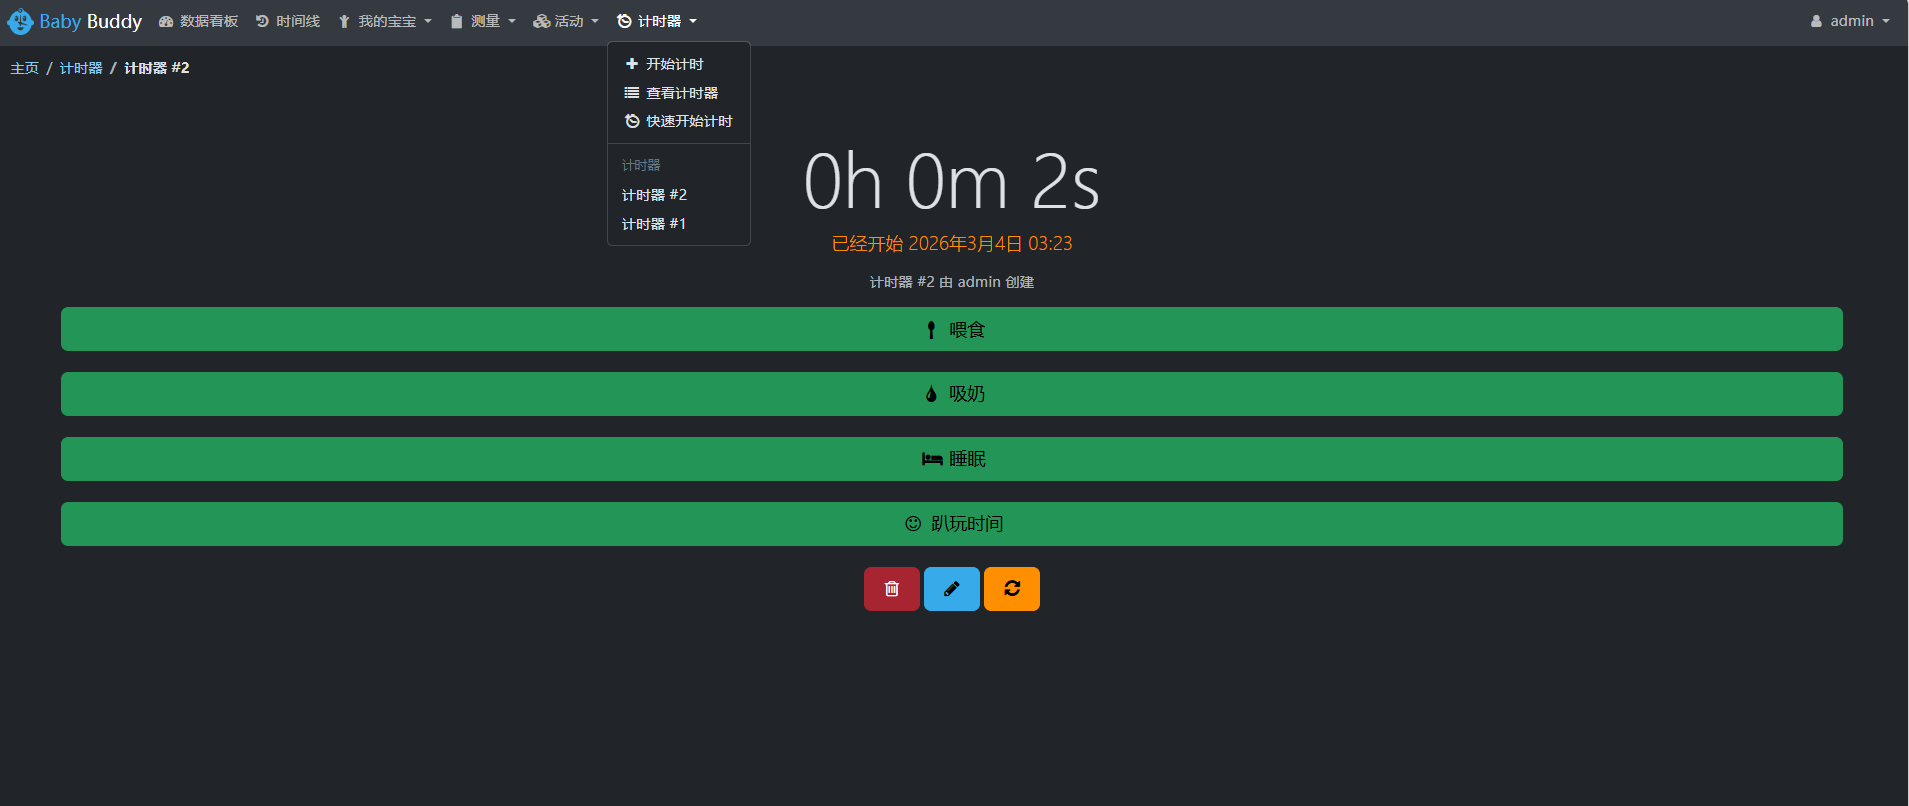This screenshot has width=1909, height=806.
Task: Click the list icon beside 查看计时器
Action: click(x=631, y=93)
